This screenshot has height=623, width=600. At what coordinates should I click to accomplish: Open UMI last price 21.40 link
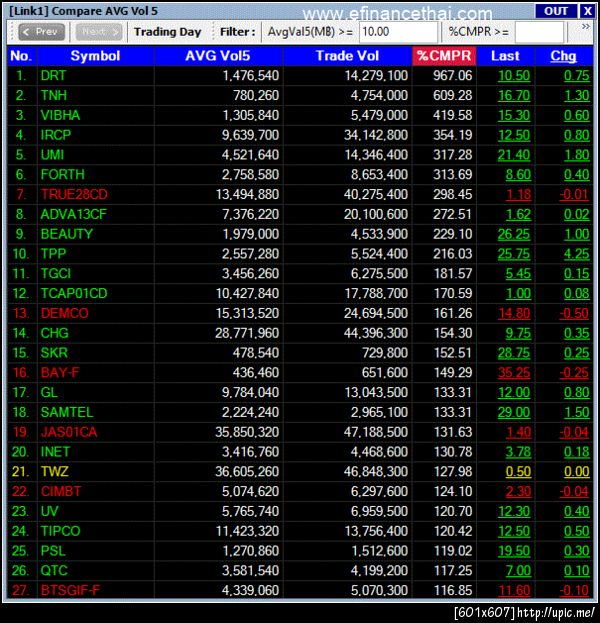[x=514, y=155]
